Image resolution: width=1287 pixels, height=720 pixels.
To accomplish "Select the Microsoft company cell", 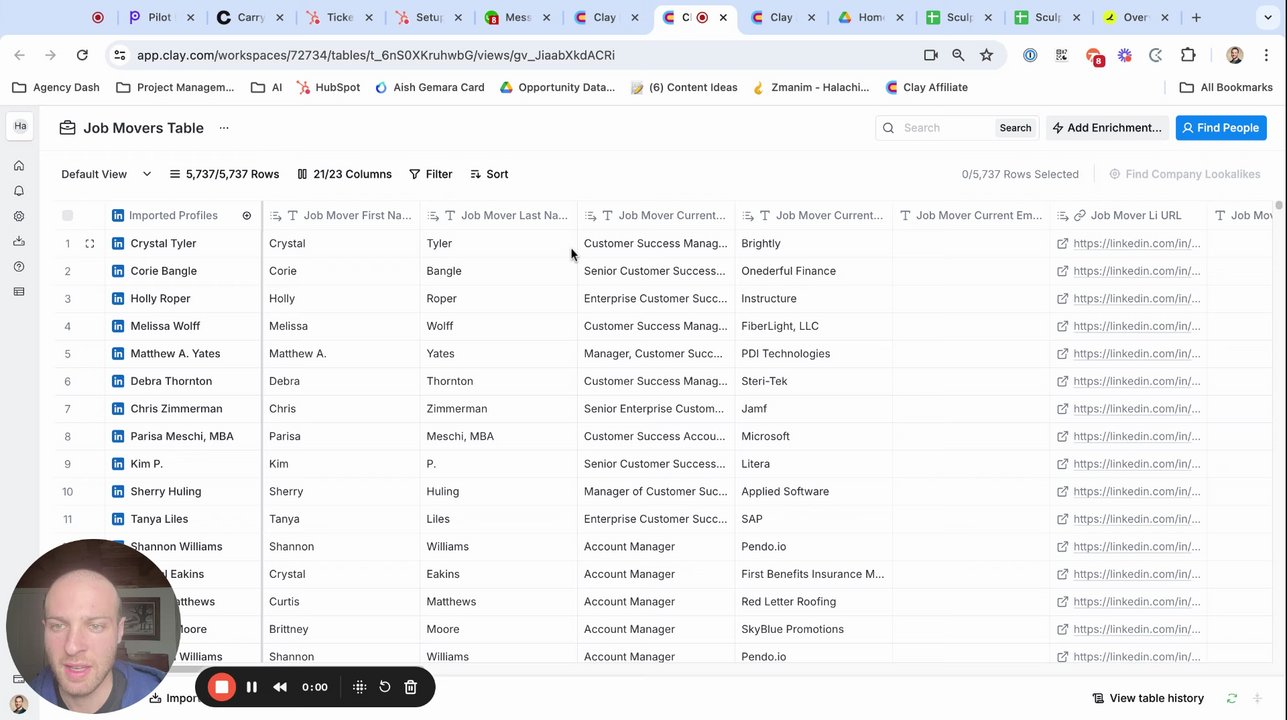I will [x=814, y=436].
